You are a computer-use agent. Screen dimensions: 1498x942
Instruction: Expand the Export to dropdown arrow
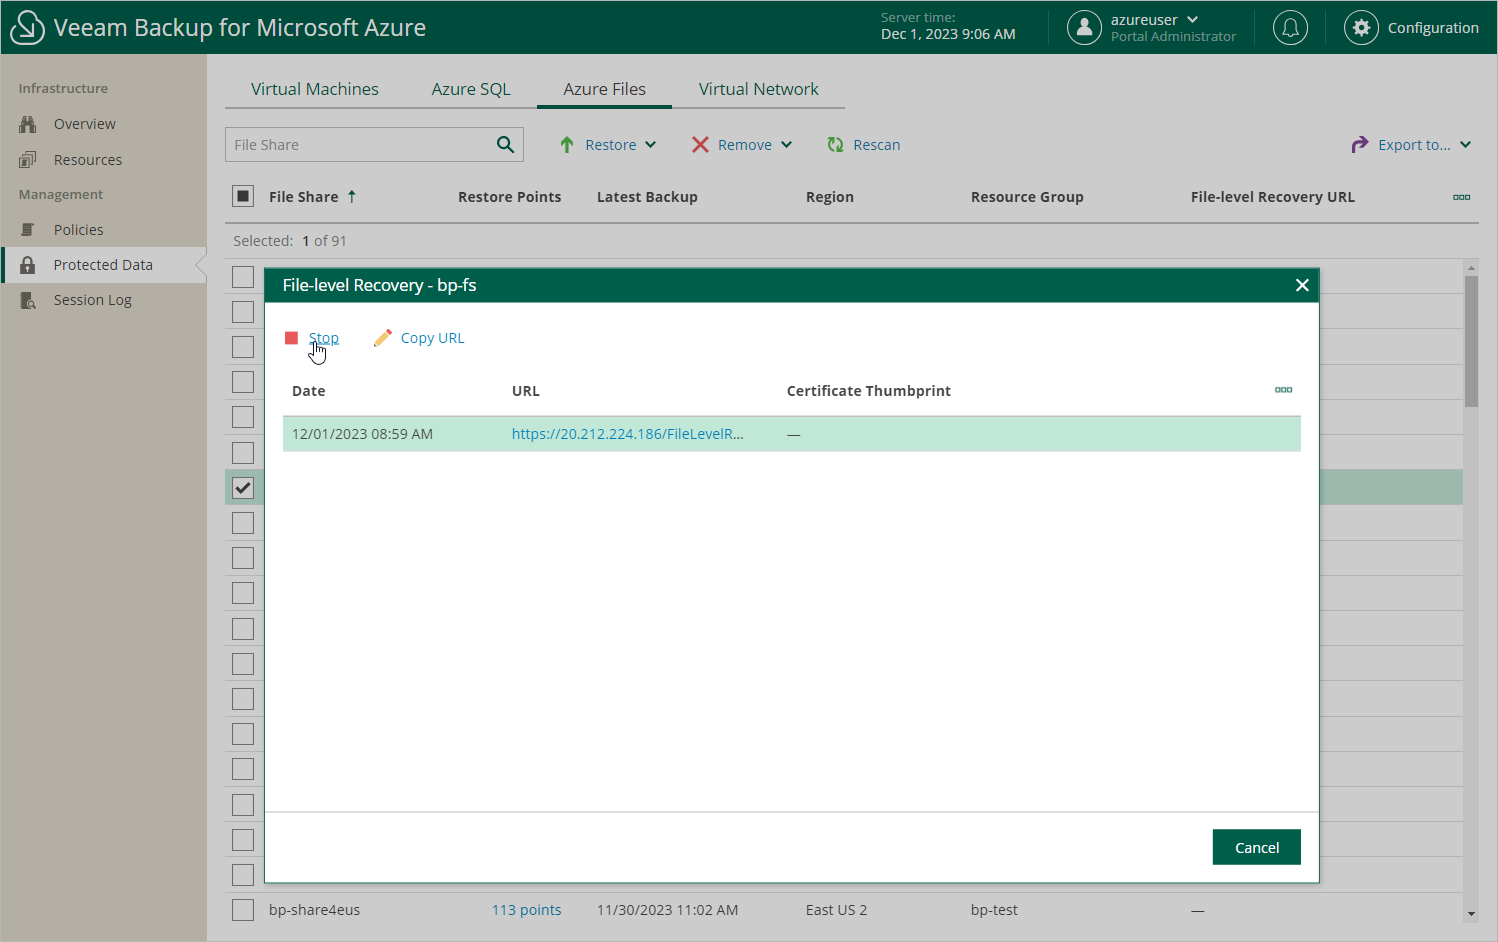[x=1466, y=145]
